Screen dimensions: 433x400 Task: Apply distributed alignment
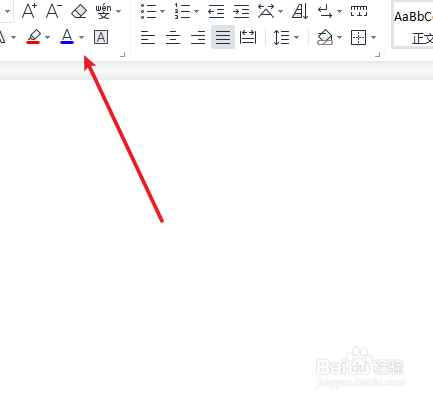248,37
